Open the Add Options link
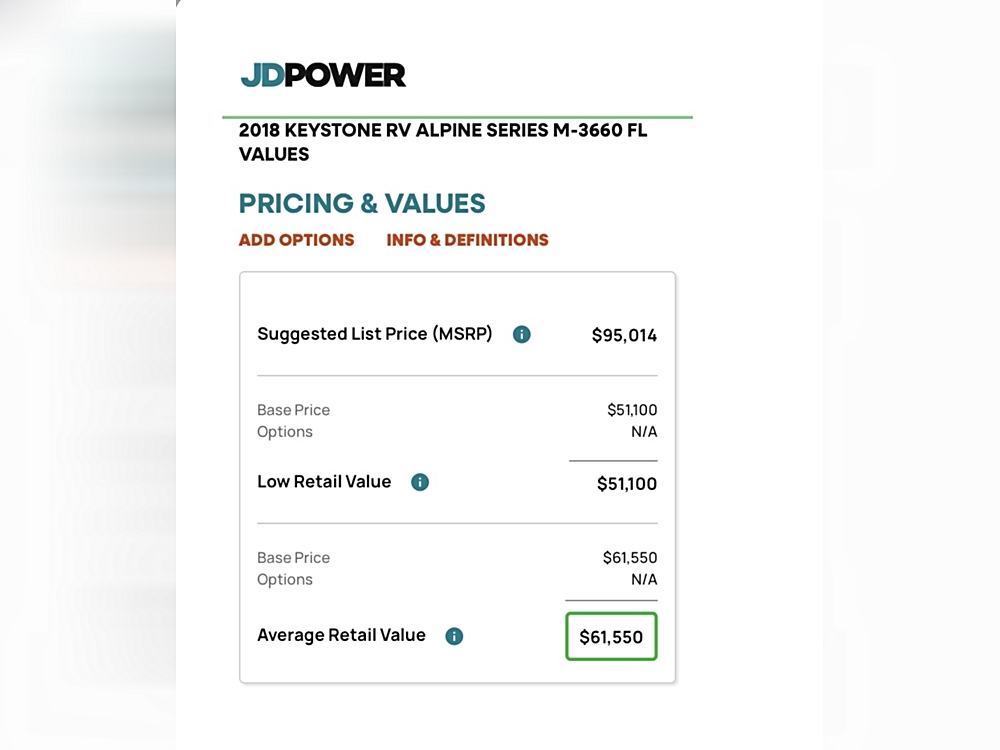This screenshot has height=750, width=1000. (x=296, y=240)
